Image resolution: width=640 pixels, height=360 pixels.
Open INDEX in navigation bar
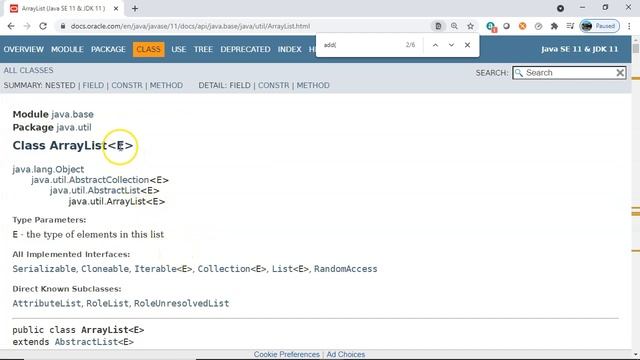(290, 49)
